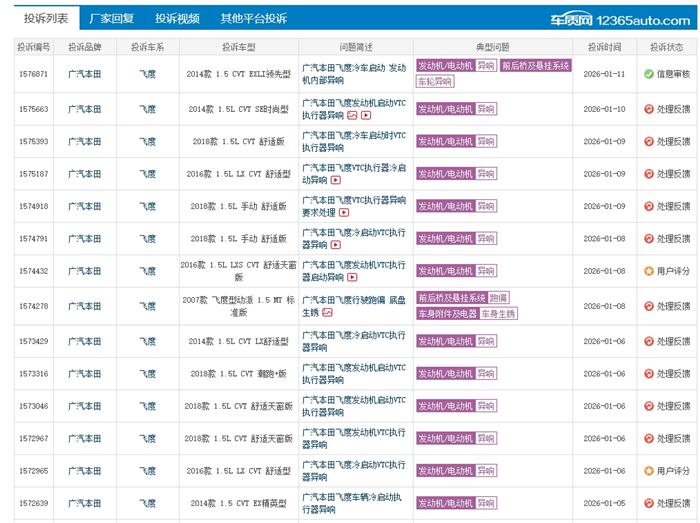Screen dimensions: 700x523
Task: Click the image icon in complaint 1575663
Action: point(352,115)
